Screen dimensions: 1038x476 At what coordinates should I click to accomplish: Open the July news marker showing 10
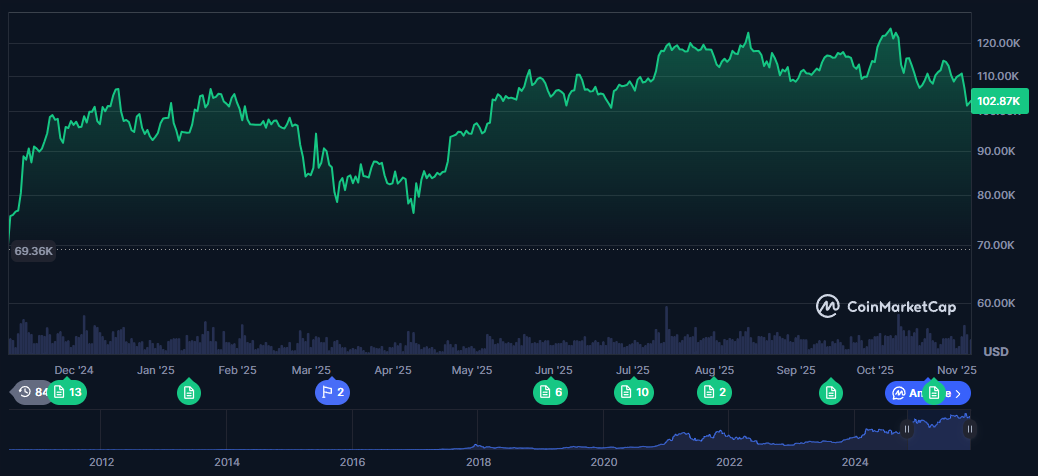pos(634,392)
